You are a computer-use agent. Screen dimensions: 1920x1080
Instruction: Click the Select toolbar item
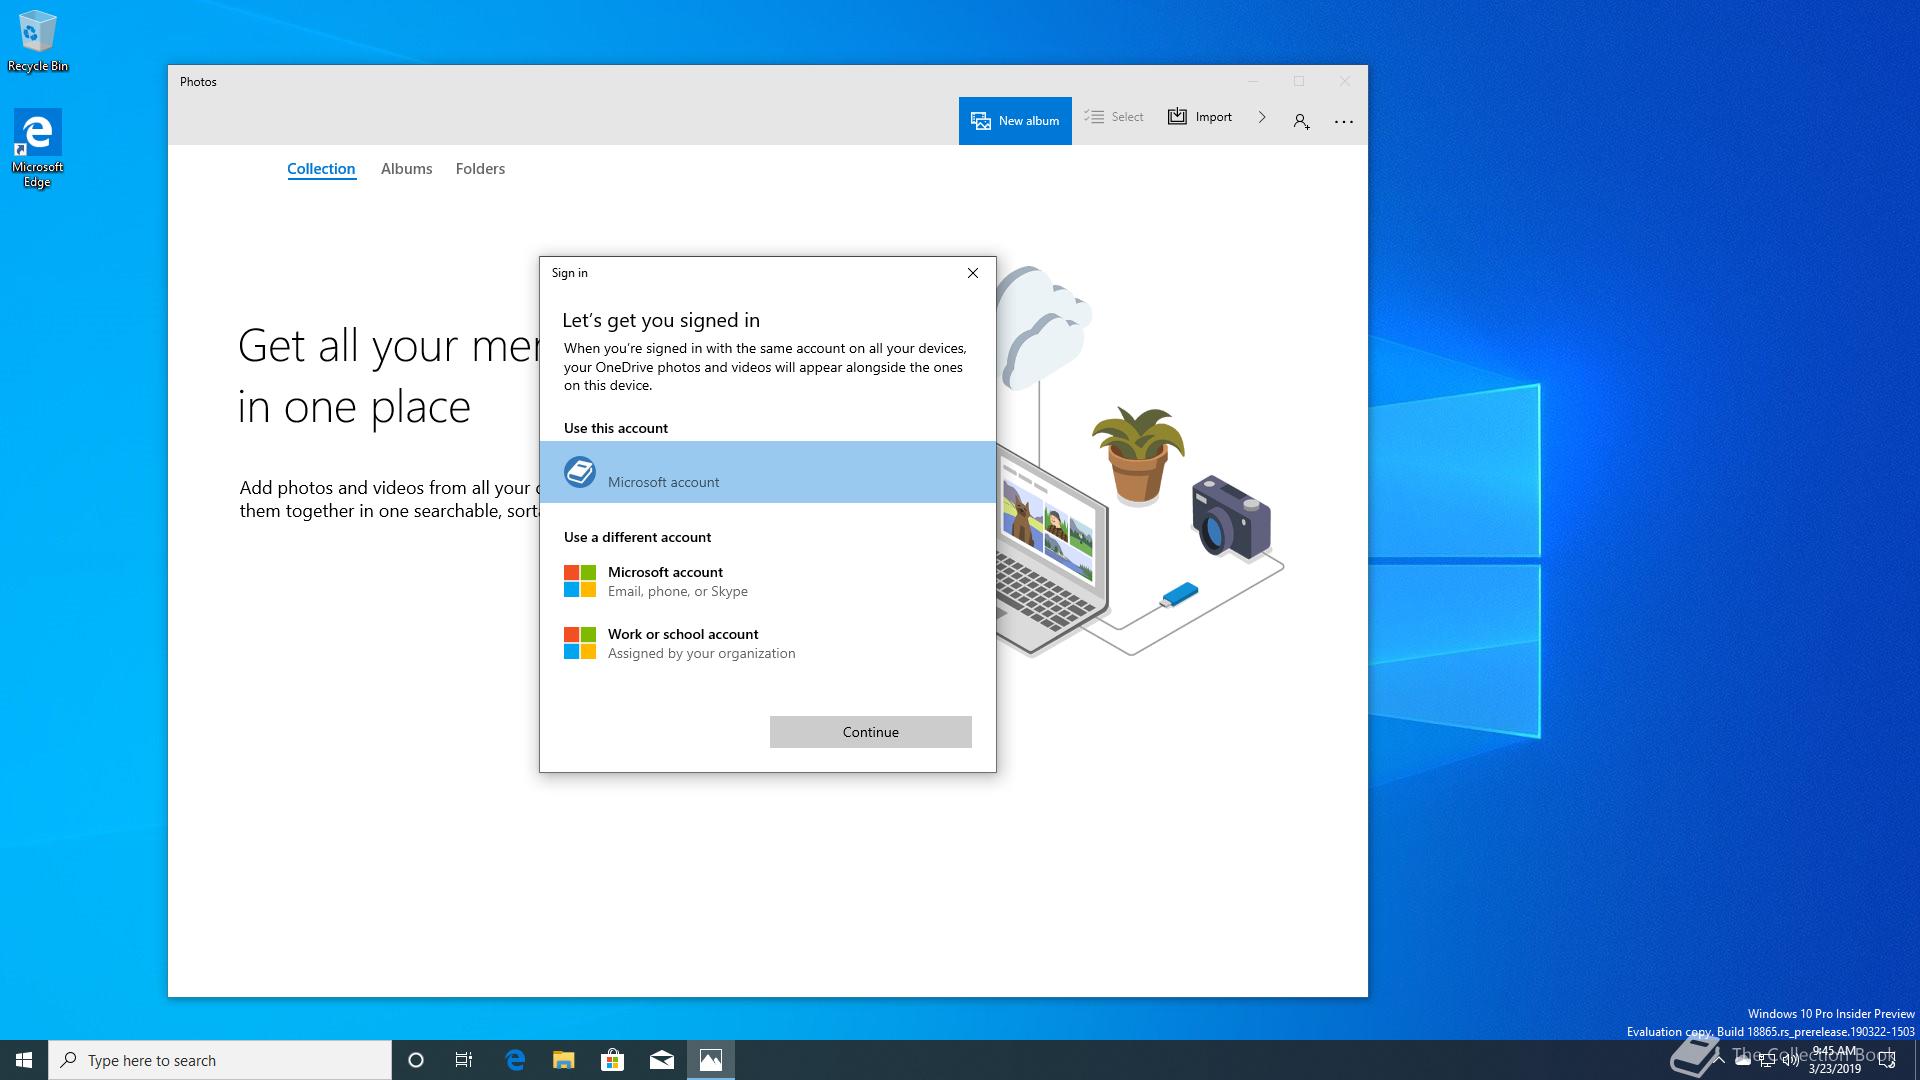click(x=1114, y=117)
